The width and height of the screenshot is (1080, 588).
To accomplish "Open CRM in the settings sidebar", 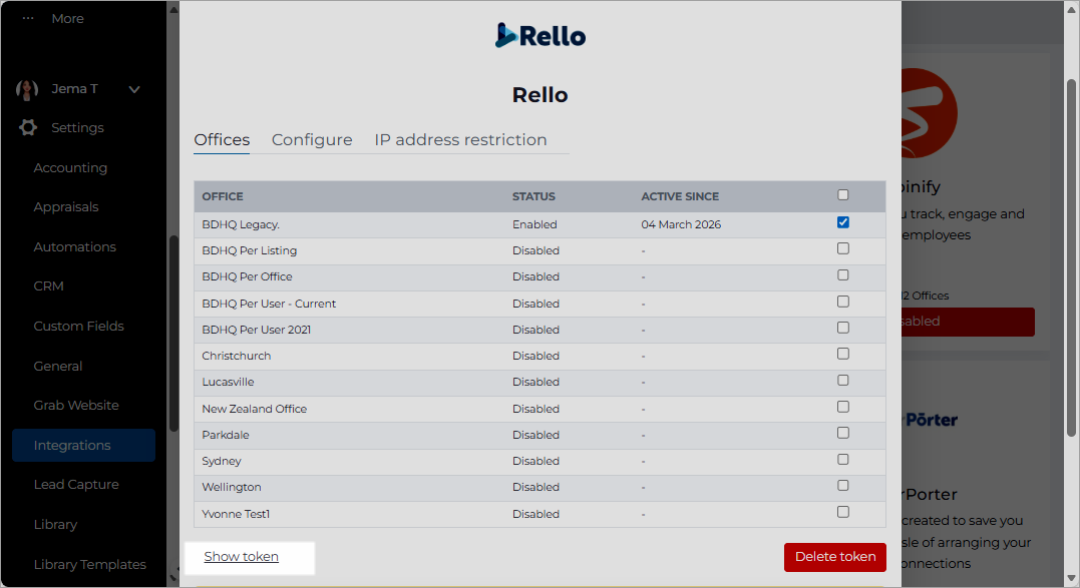I will pos(48,286).
